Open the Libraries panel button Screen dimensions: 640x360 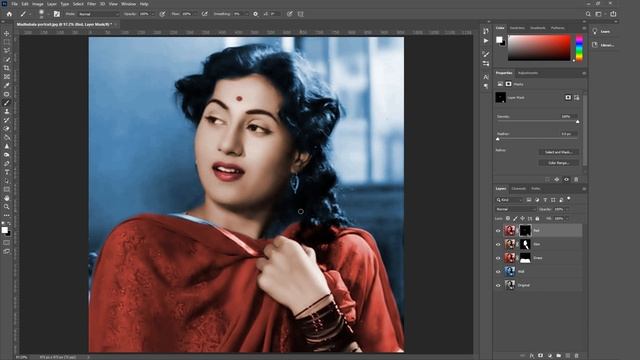[x=603, y=45]
